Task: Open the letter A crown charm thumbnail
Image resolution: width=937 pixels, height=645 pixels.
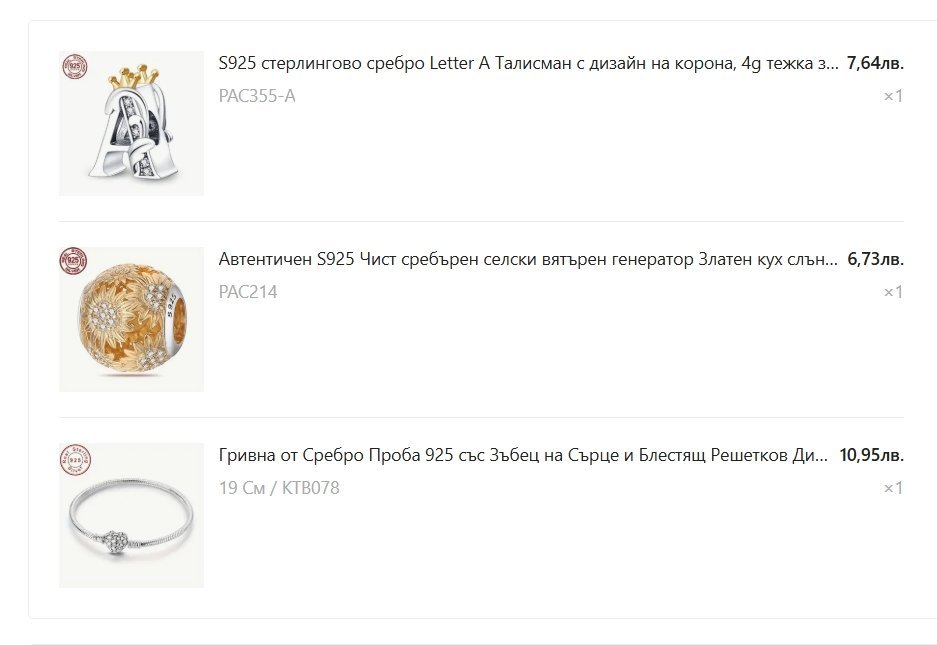Action: point(131,123)
